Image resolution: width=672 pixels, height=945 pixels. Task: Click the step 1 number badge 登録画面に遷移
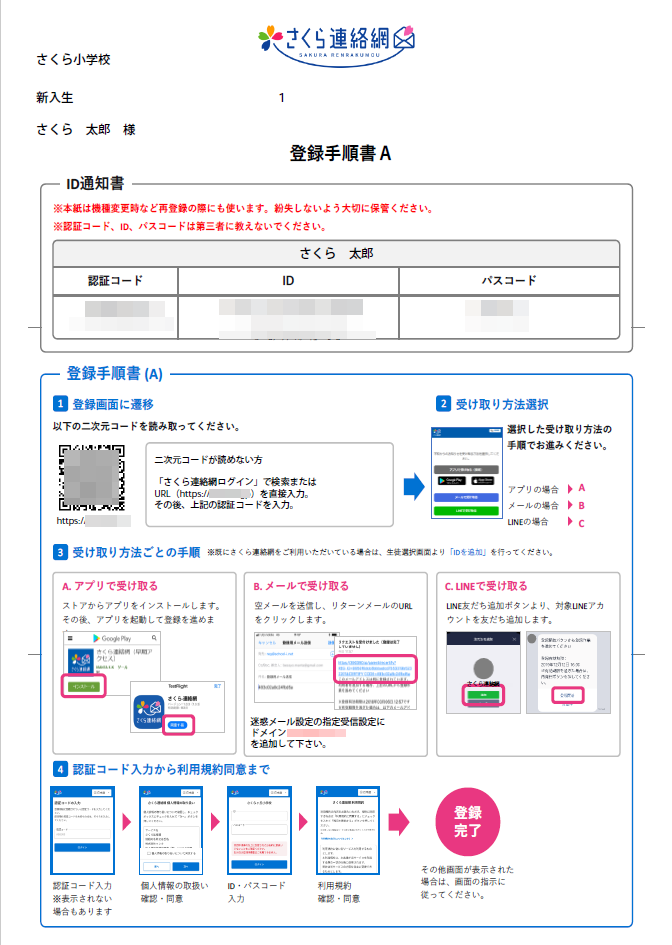click(60, 405)
